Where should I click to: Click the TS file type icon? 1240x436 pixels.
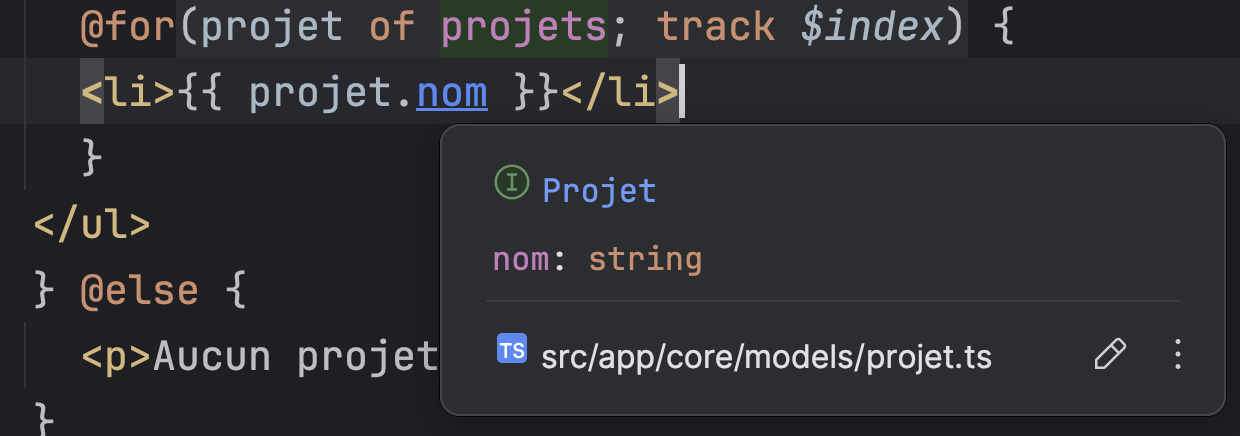pyautogui.click(x=512, y=350)
